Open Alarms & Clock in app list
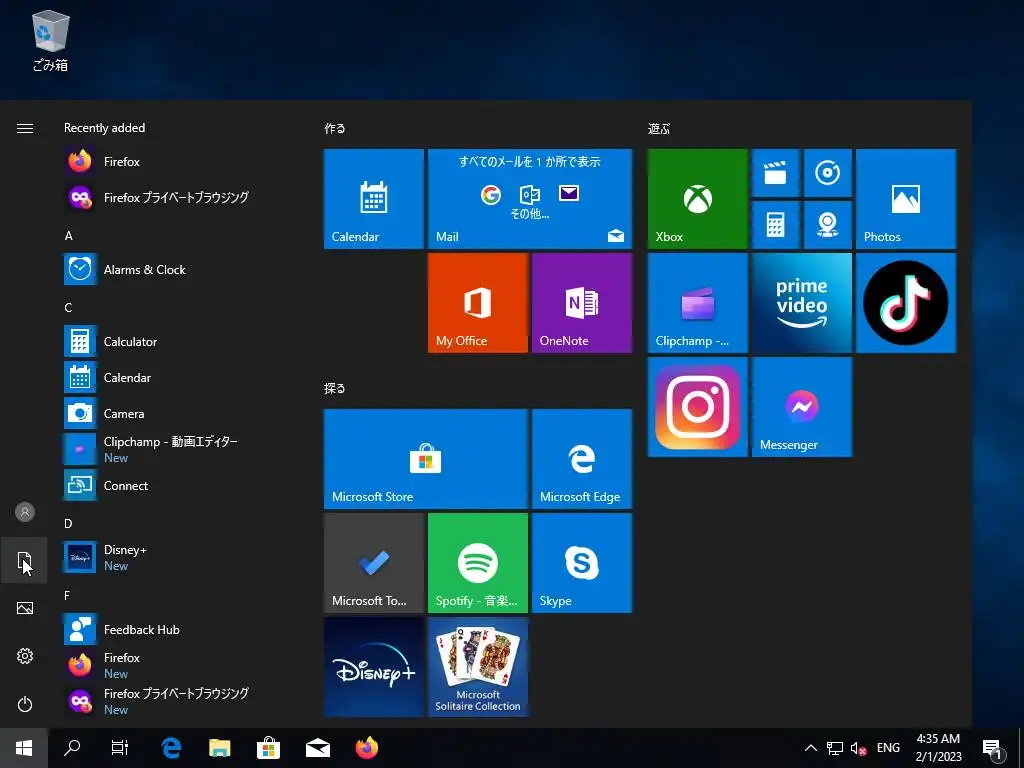The height and width of the screenshot is (768, 1024). [x=182, y=269]
